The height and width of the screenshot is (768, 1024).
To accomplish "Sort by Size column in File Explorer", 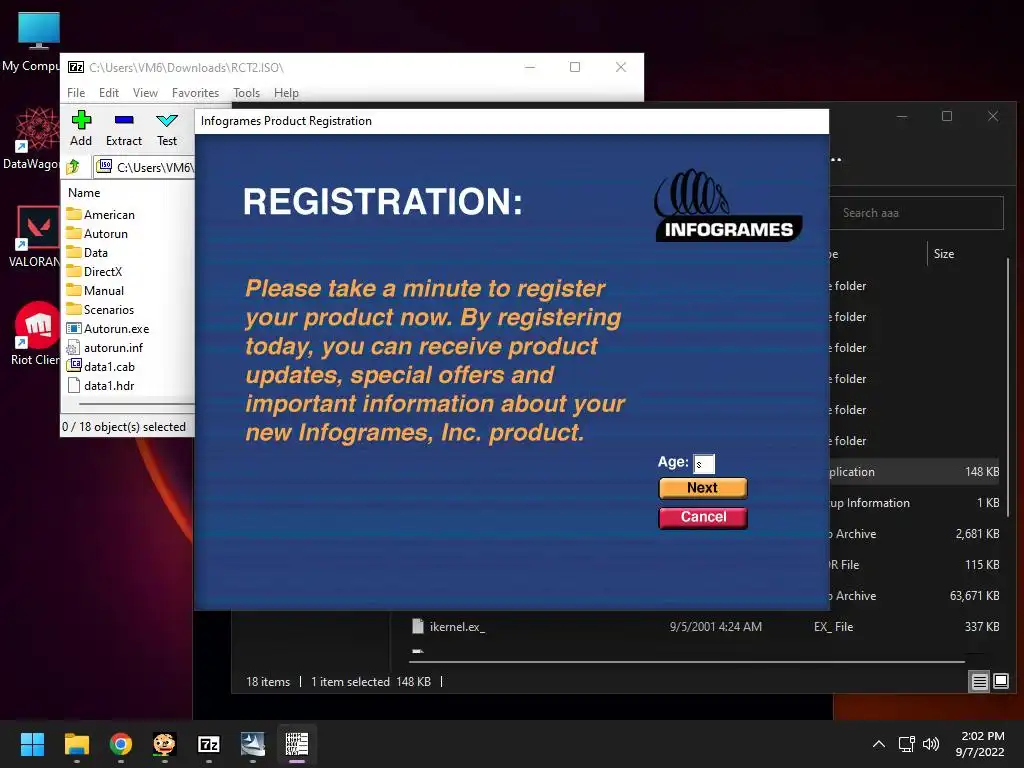I will click(944, 254).
